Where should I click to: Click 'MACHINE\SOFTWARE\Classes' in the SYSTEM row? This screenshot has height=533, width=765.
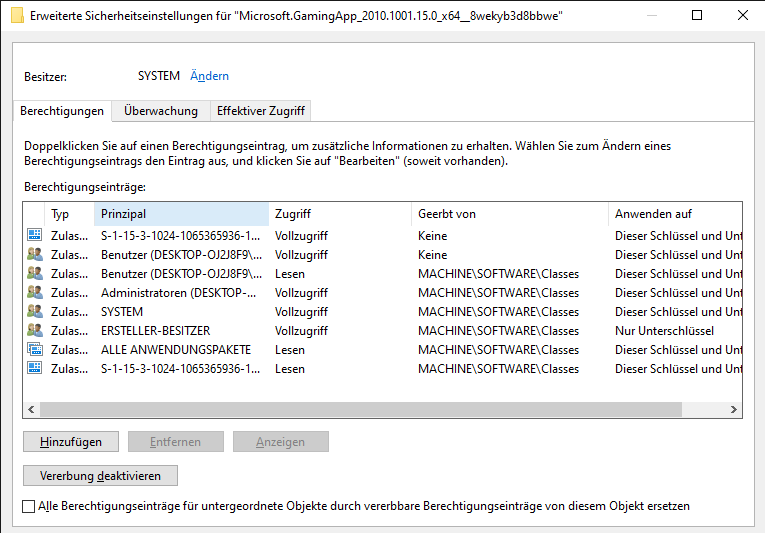pos(498,312)
